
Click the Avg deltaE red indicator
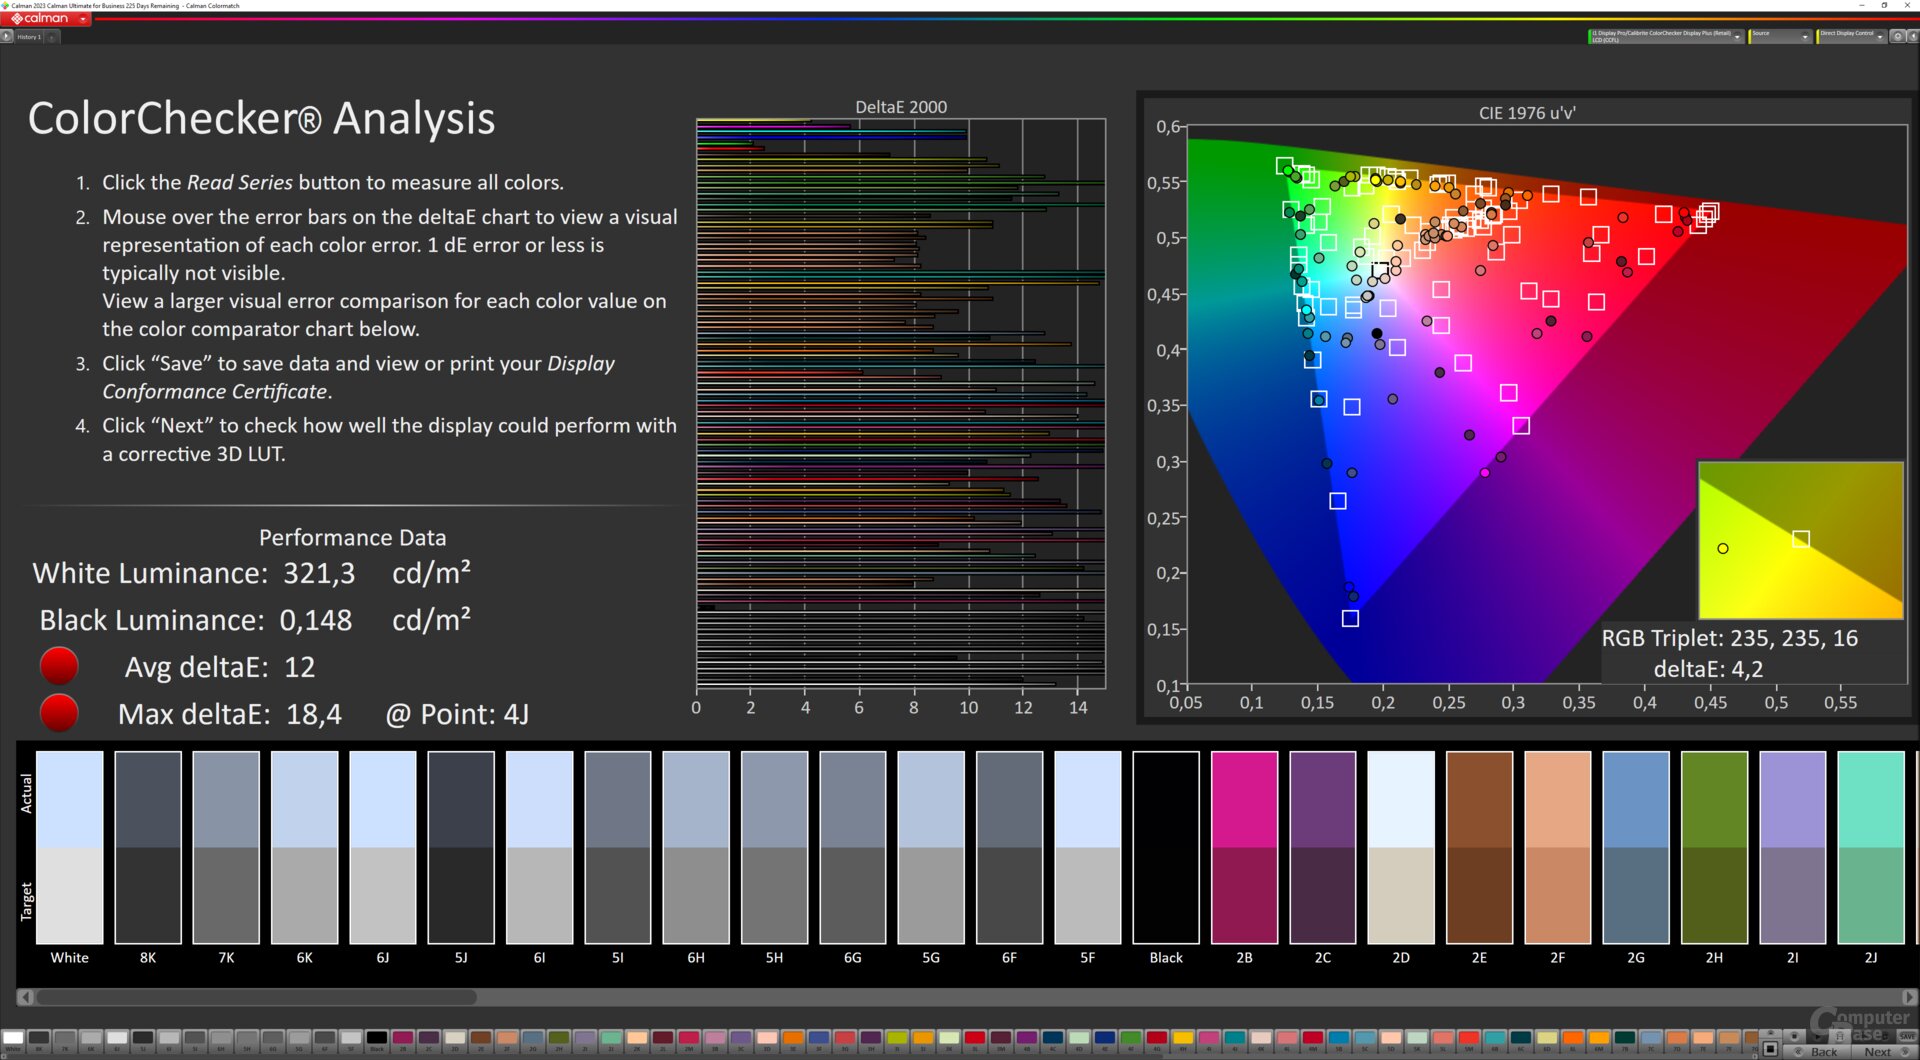coord(59,666)
